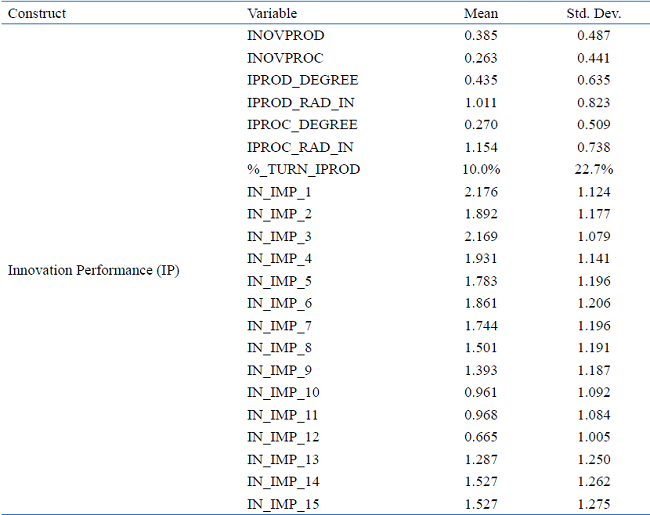Click the Variable column header

tap(272, 13)
